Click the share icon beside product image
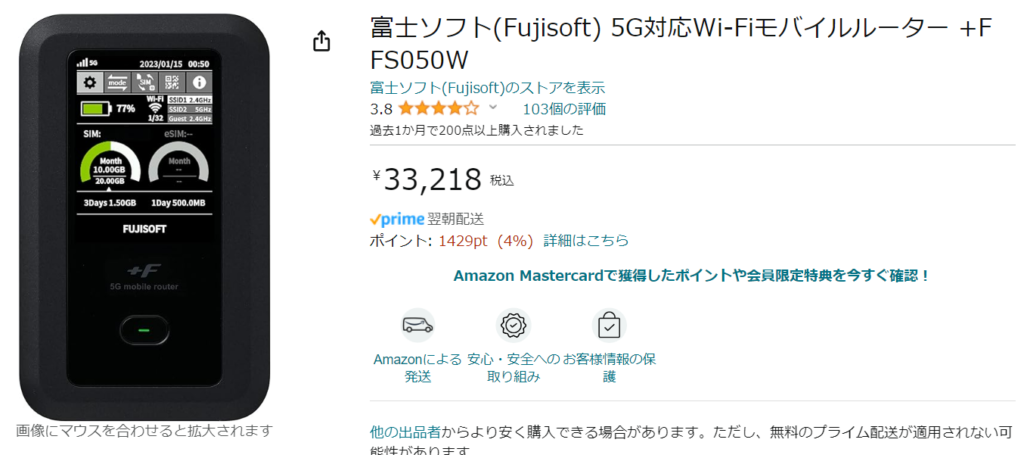The height and width of the screenshot is (455, 1024). coord(321,42)
